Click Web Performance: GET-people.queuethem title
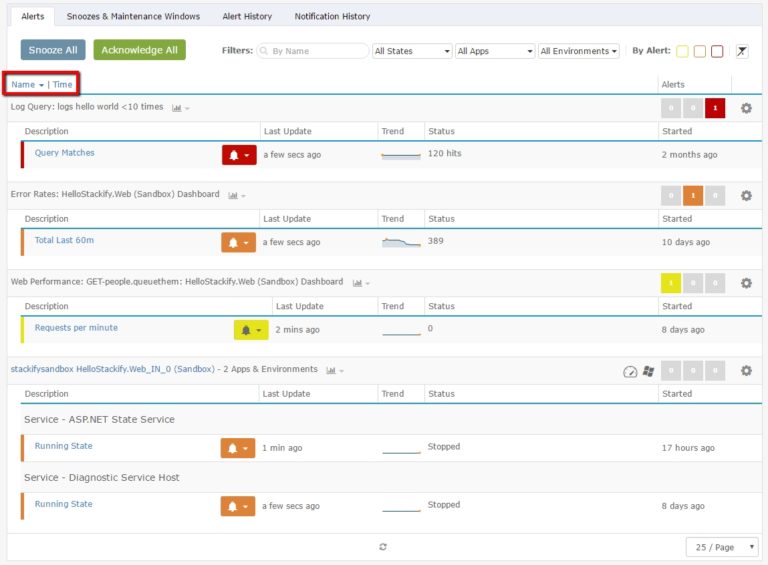Viewport: 768px width, 565px height. coord(177,282)
